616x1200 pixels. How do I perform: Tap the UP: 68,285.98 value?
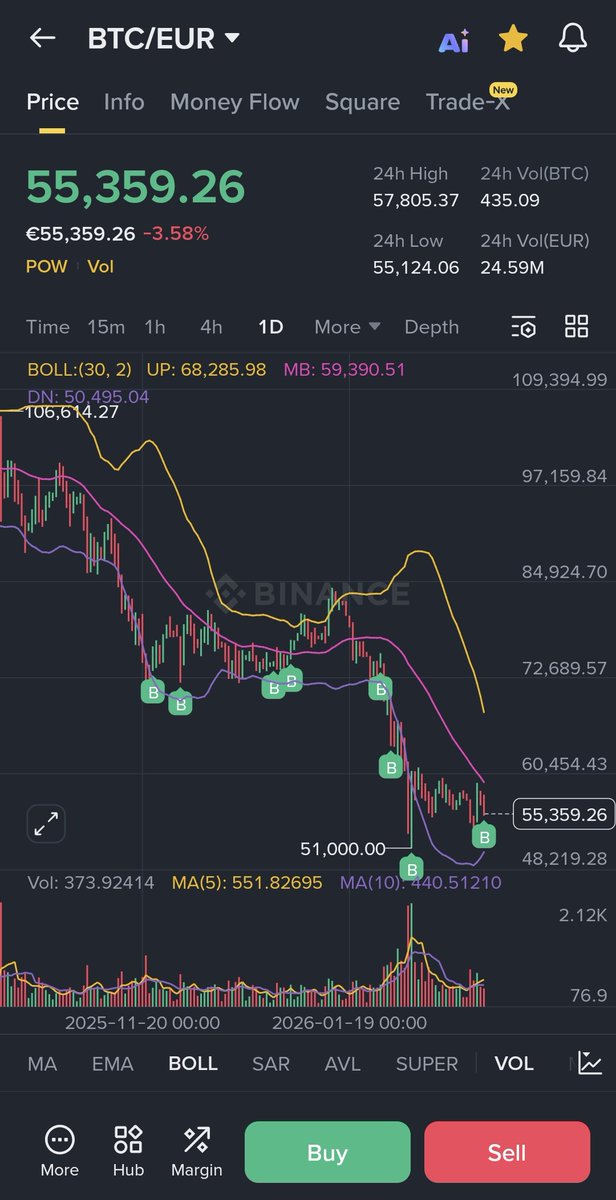(x=207, y=369)
